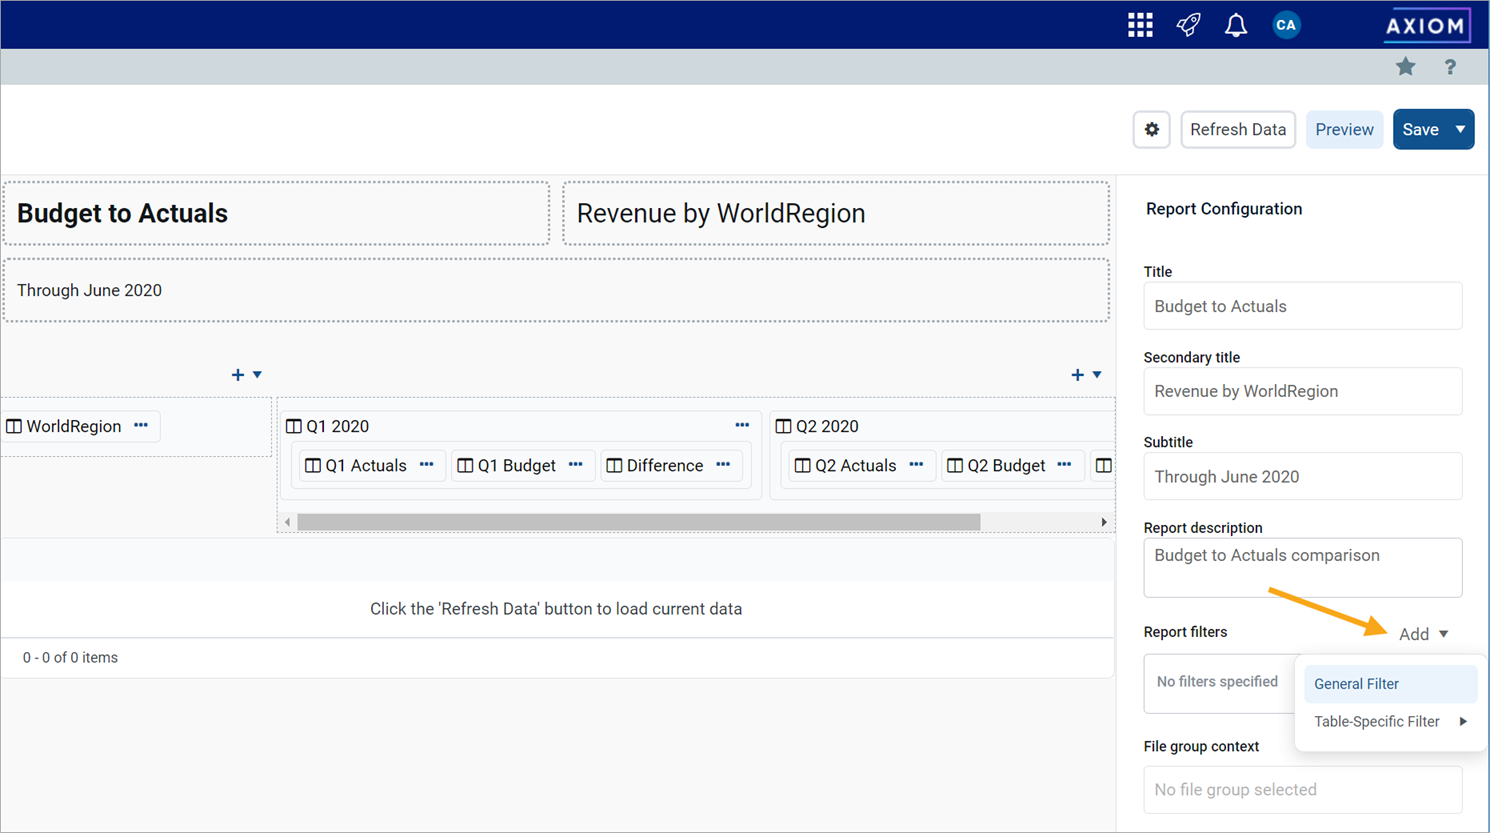This screenshot has width=1490, height=833.
Task: Click the Save button
Action: tap(1420, 129)
